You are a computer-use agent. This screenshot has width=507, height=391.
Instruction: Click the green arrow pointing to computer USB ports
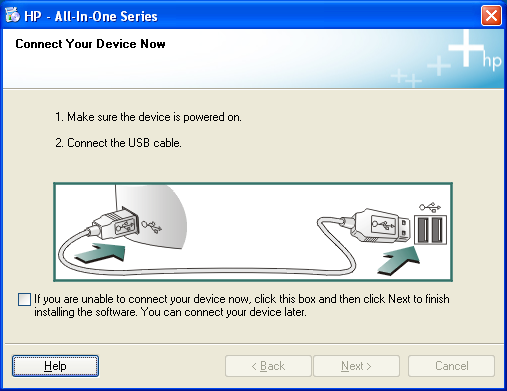(399, 261)
